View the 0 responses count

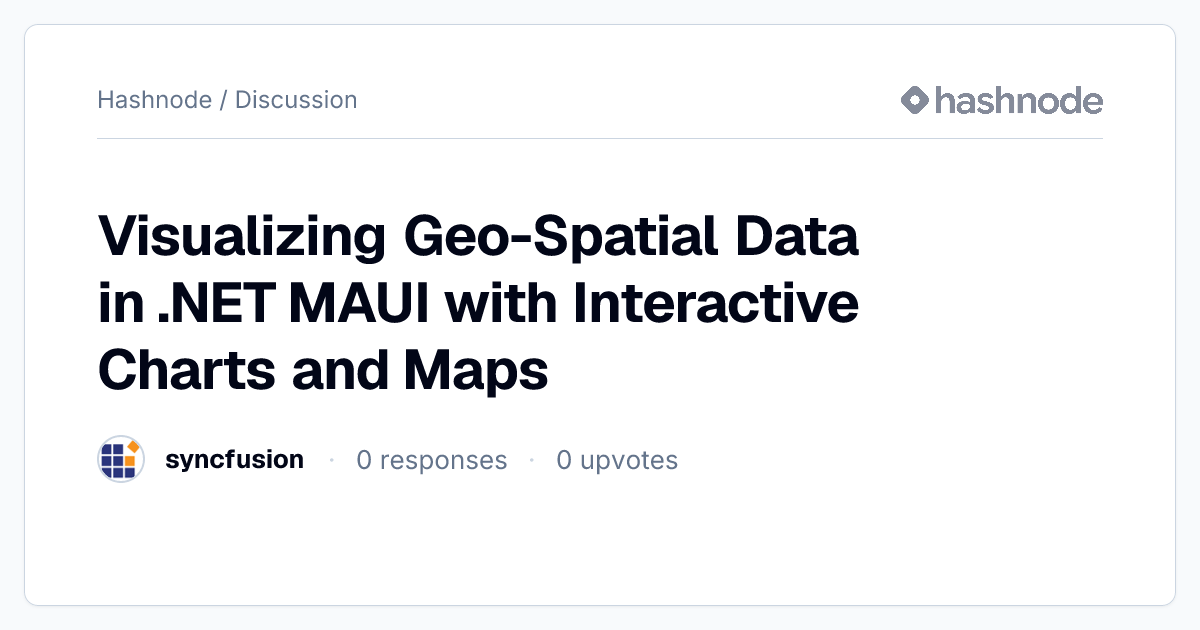pos(432,460)
